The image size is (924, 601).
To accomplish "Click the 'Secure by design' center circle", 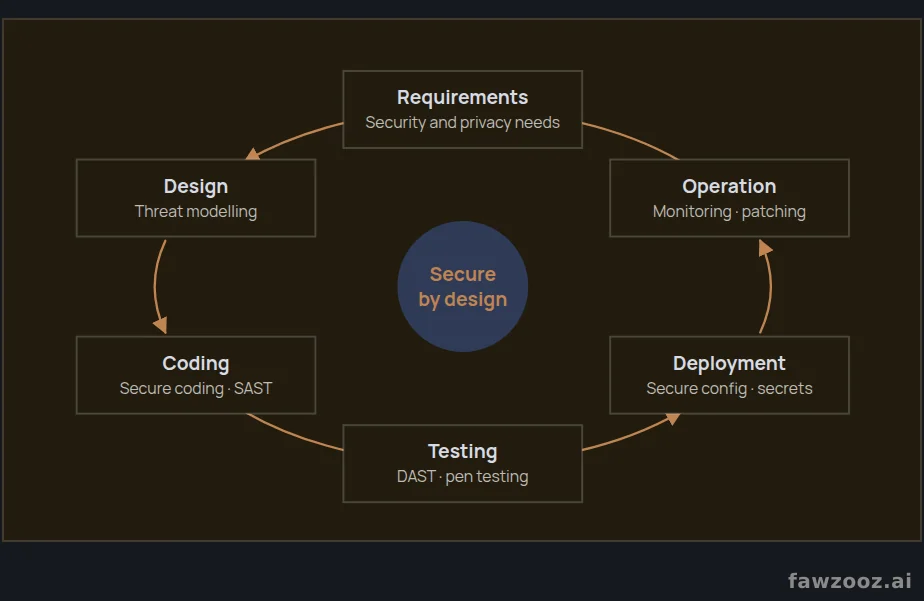I will (463, 287).
